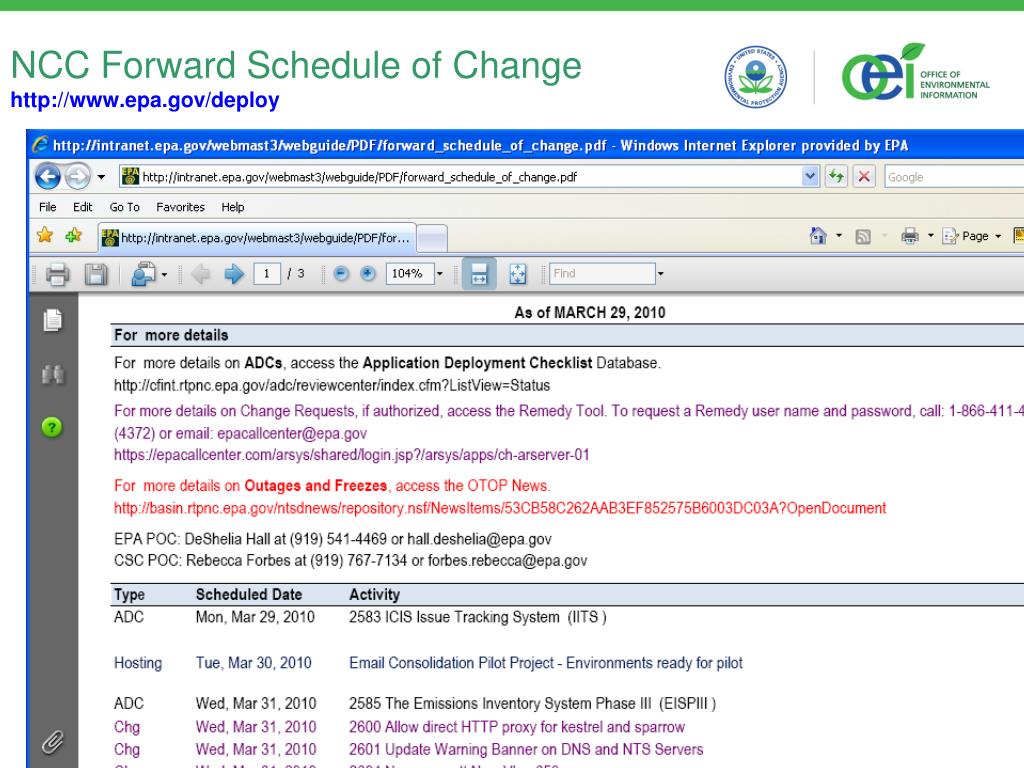The height and width of the screenshot is (768, 1024).
Task: Click the Home icon in command bar
Action: tap(818, 236)
